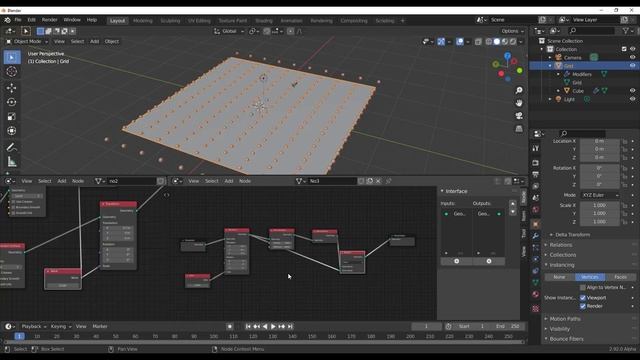Open the Render properties tab icon
The image size is (640, 360).
(536, 163)
